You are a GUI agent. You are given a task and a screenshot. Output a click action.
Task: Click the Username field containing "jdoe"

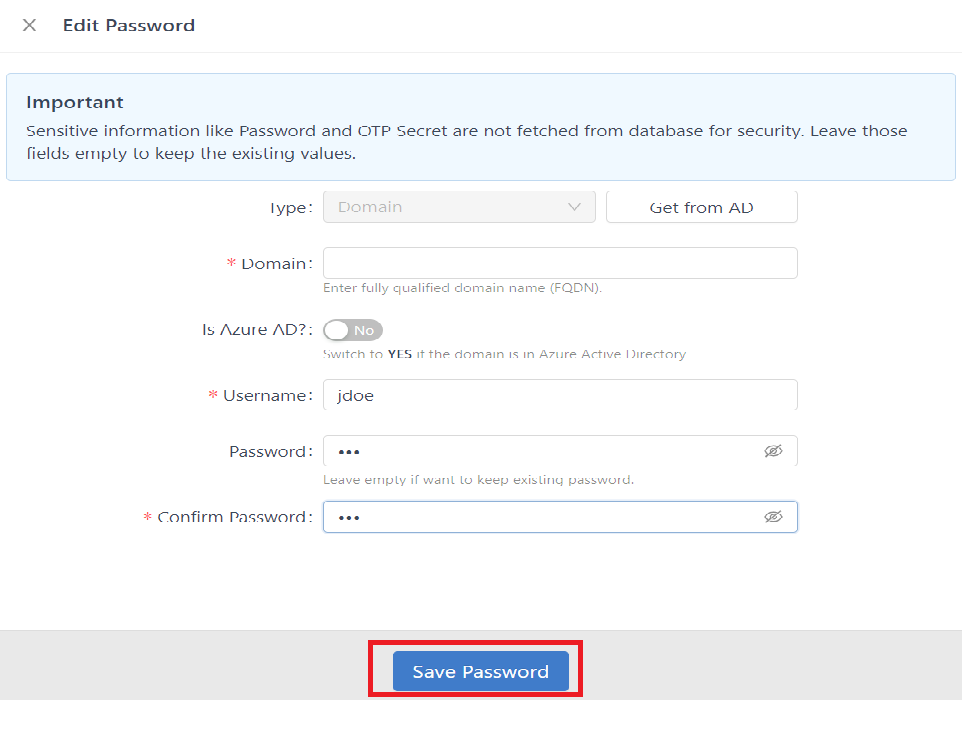(x=558, y=394)
